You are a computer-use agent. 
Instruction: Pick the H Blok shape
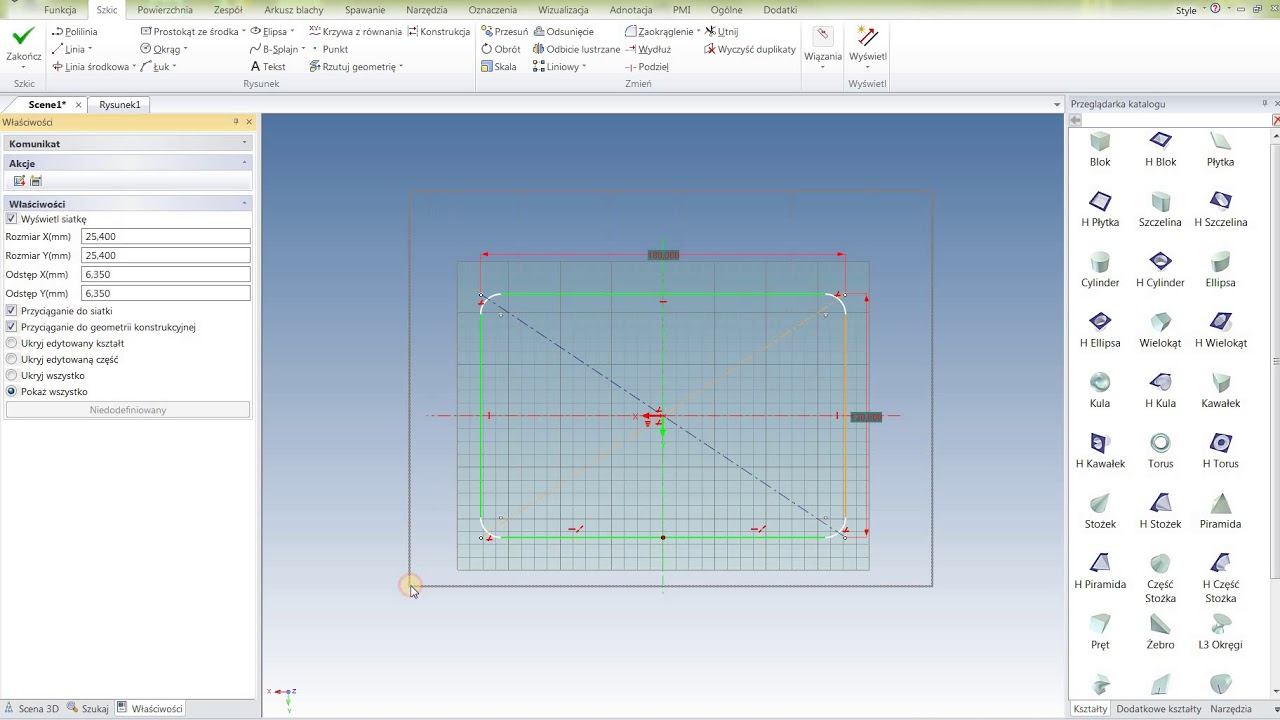coord(1160,149)
